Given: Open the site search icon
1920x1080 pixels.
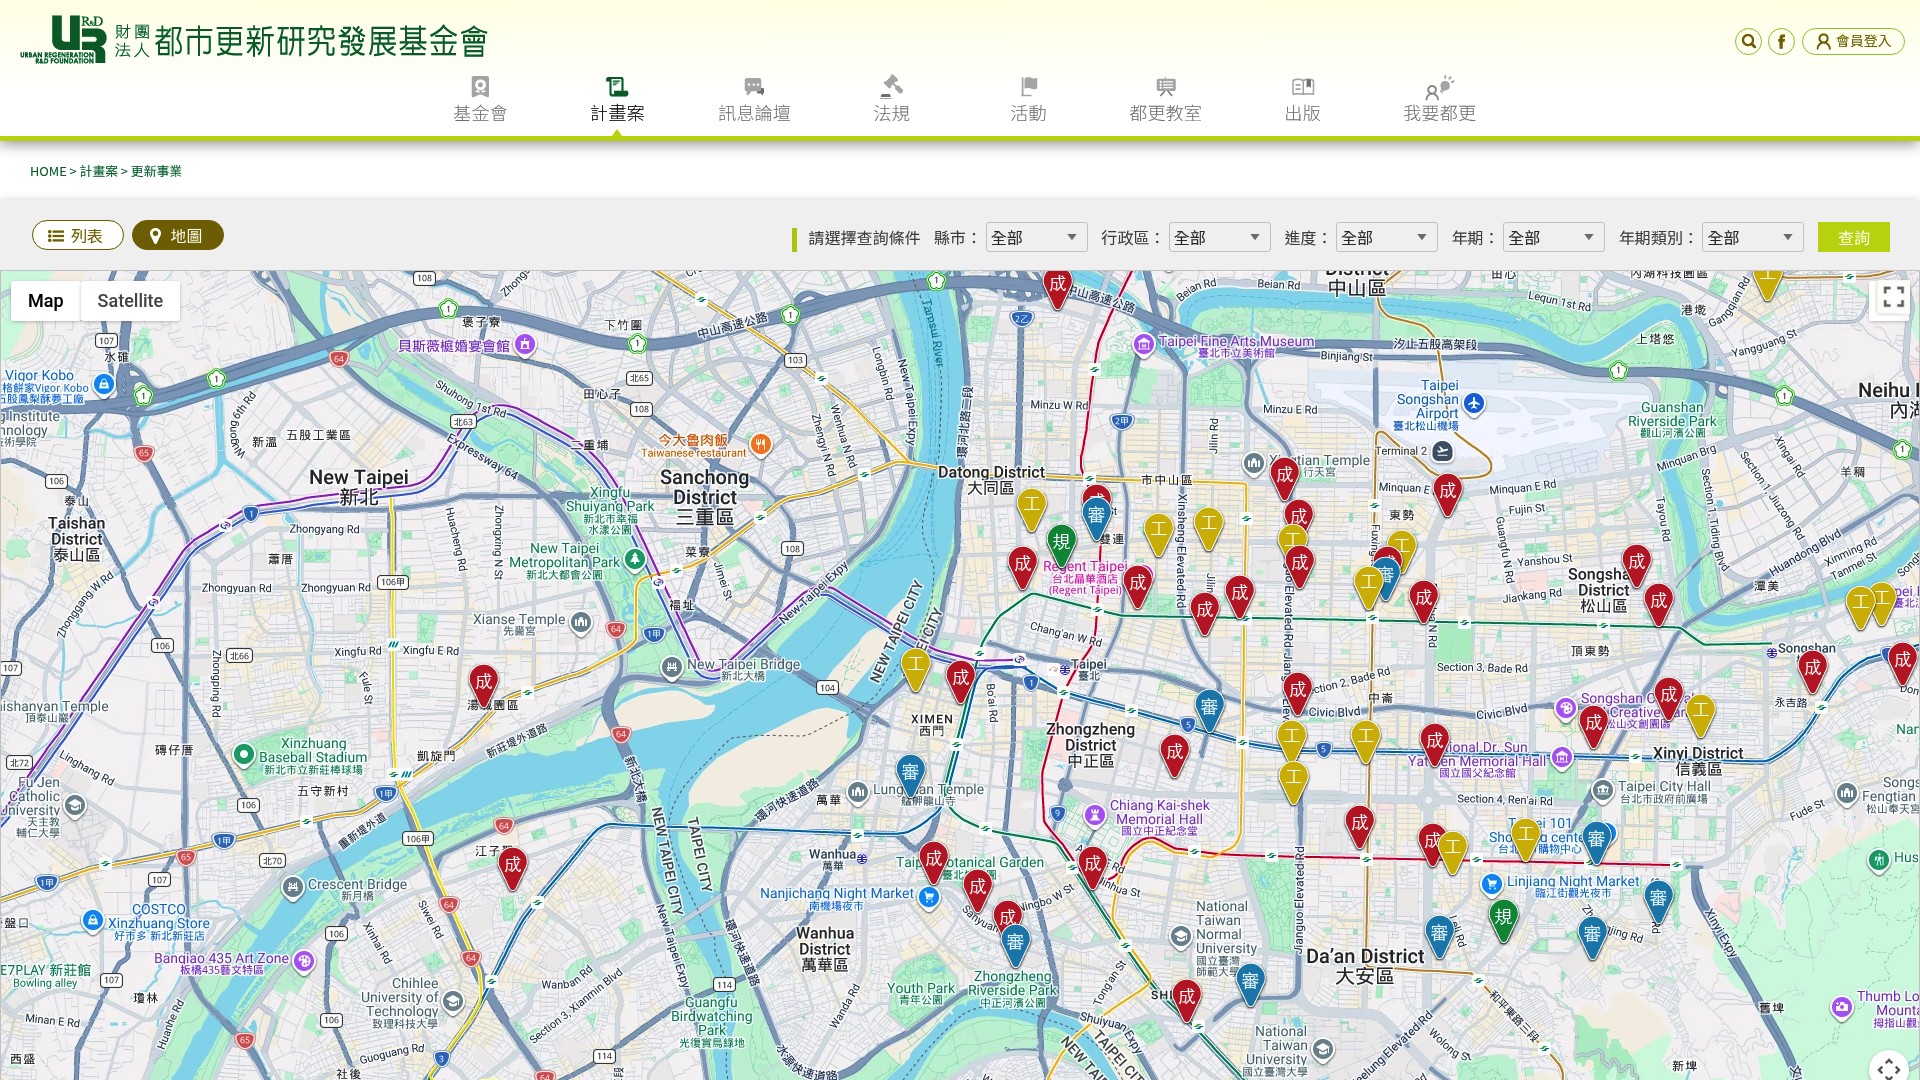Looking at the screenshot, I should [x=1748, y=41].
